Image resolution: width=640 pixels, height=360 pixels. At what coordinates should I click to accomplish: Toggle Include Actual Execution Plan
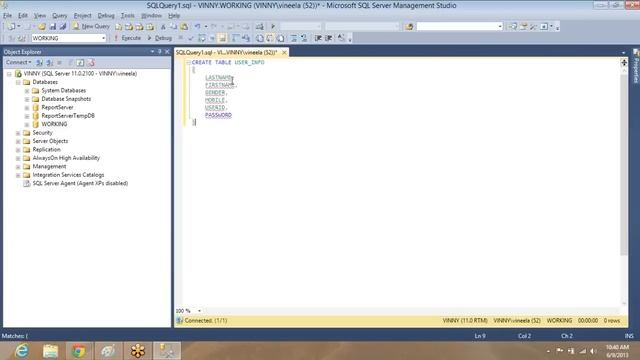click(236, 38)
